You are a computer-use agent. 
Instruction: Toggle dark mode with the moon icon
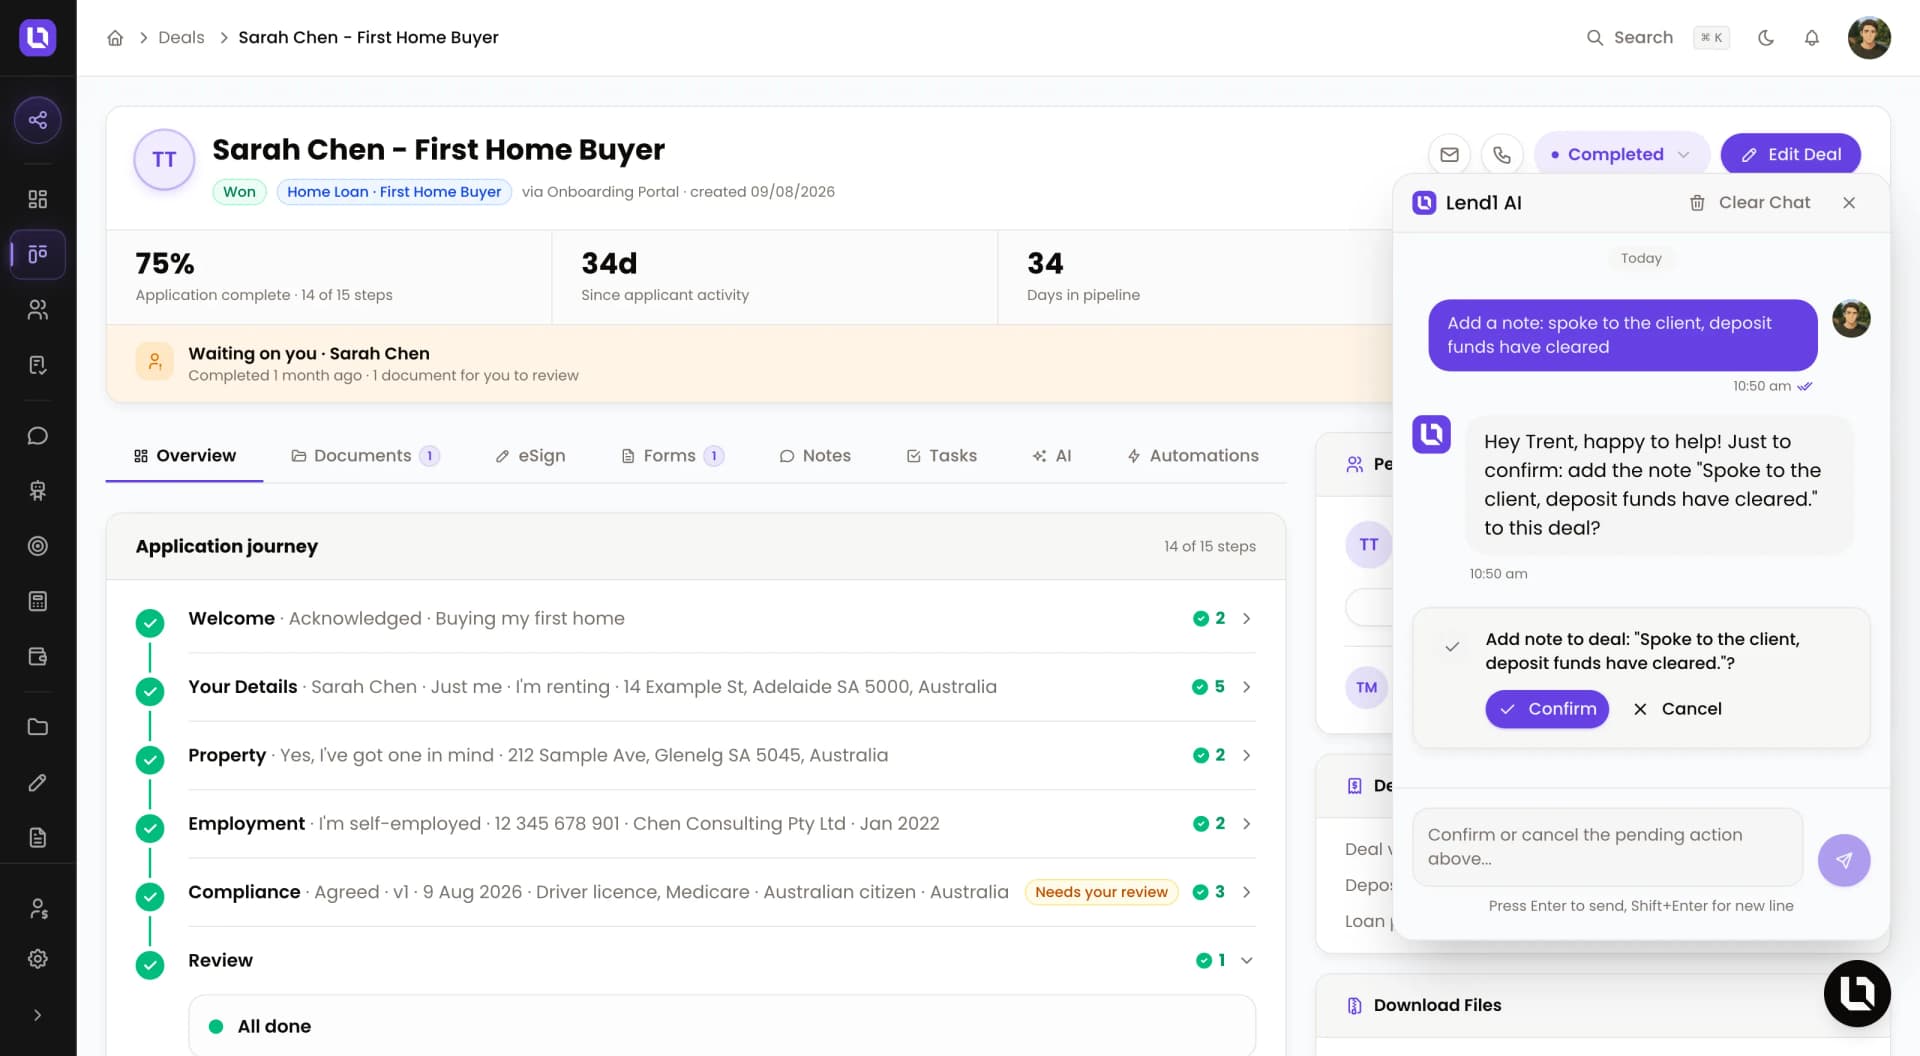click(1766, 38)
